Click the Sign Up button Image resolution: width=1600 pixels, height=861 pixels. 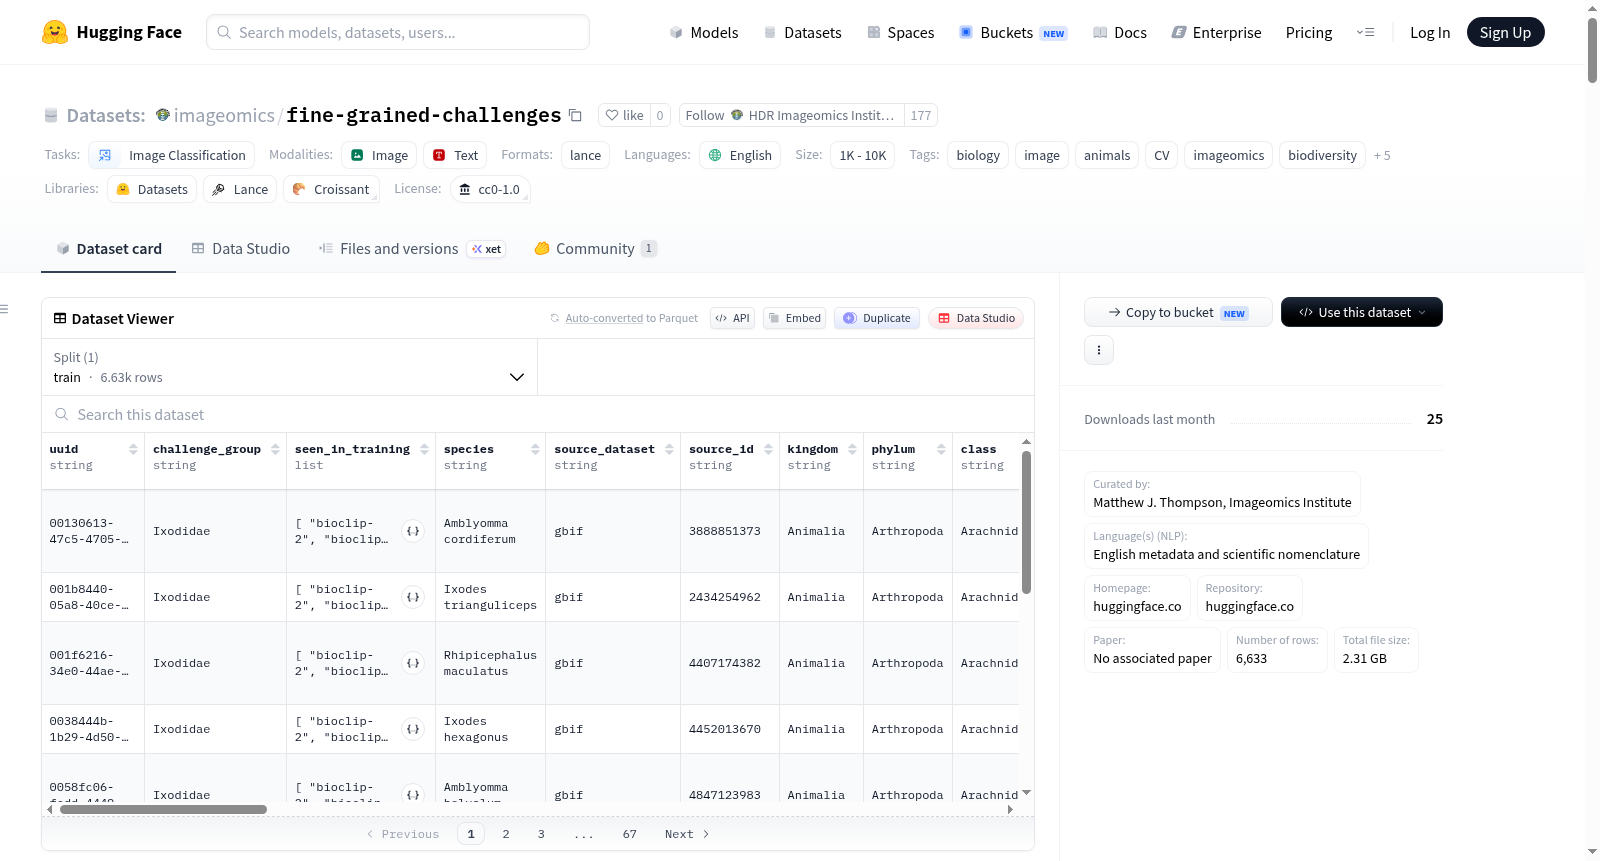click(x=1505, y=32)
